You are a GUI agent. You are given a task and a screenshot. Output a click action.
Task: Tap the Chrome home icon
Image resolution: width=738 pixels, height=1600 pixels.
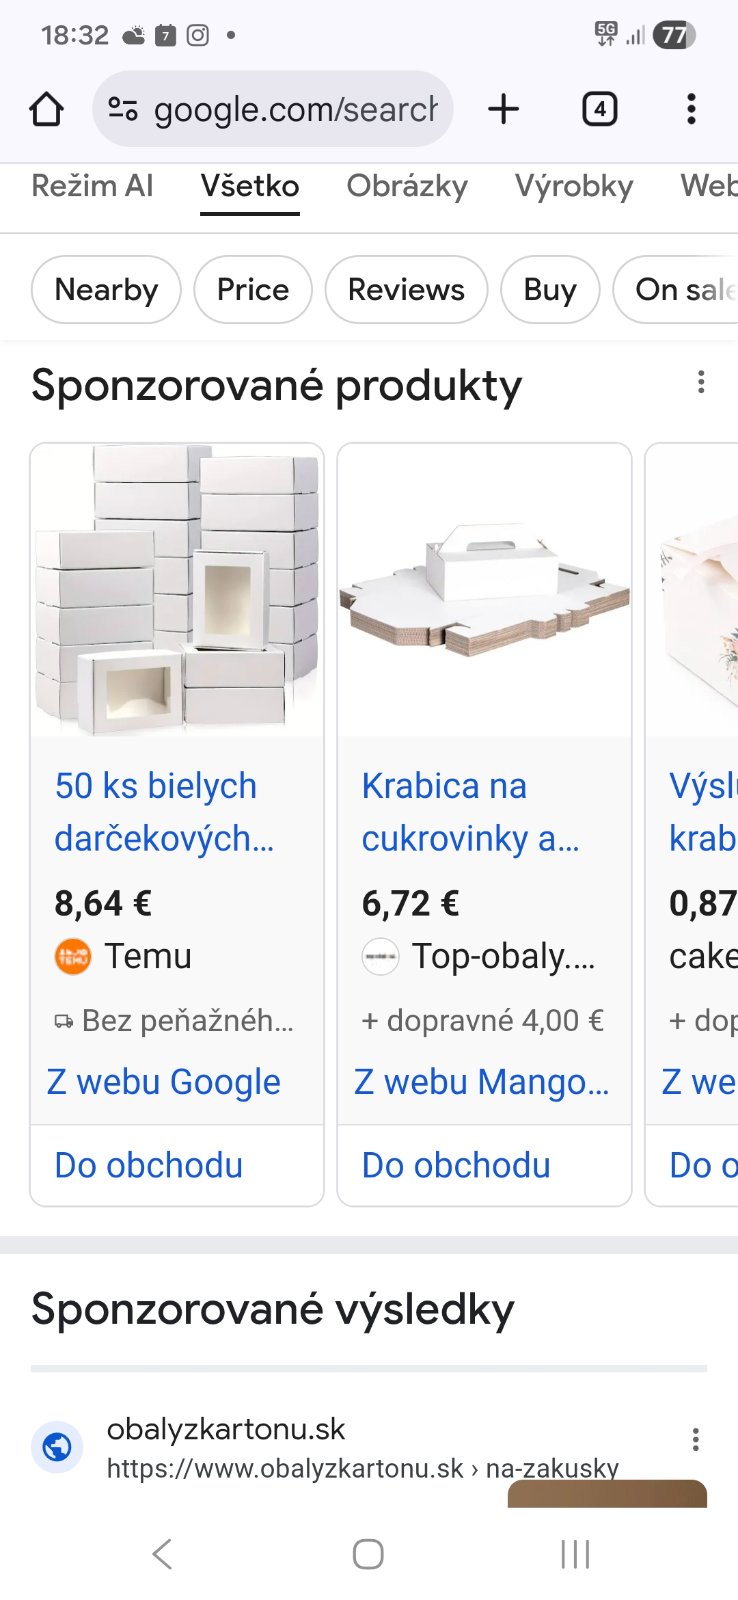coord(46,109)
